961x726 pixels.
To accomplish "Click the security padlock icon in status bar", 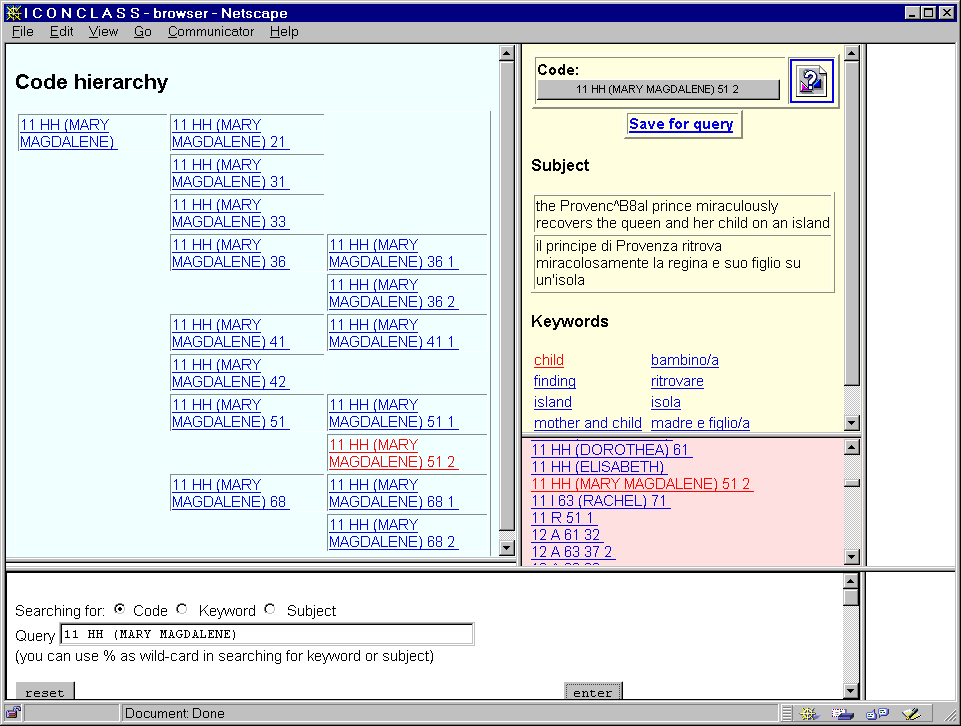I will coord(13,714).
